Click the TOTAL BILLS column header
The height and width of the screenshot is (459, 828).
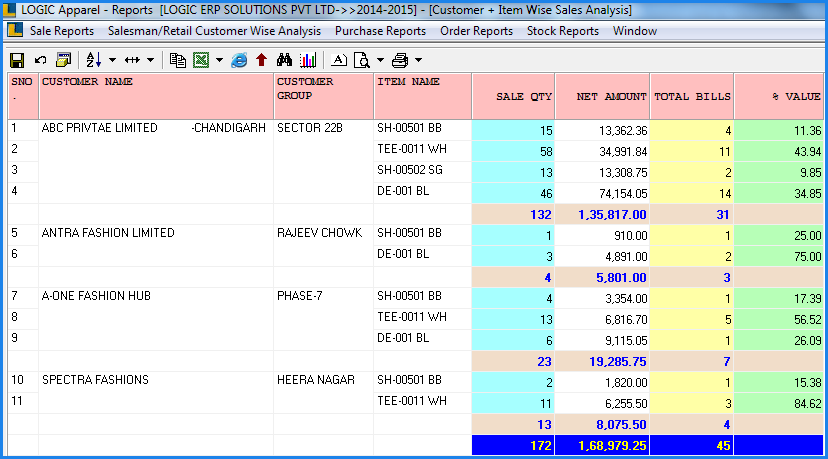click(x=692, y=96)
